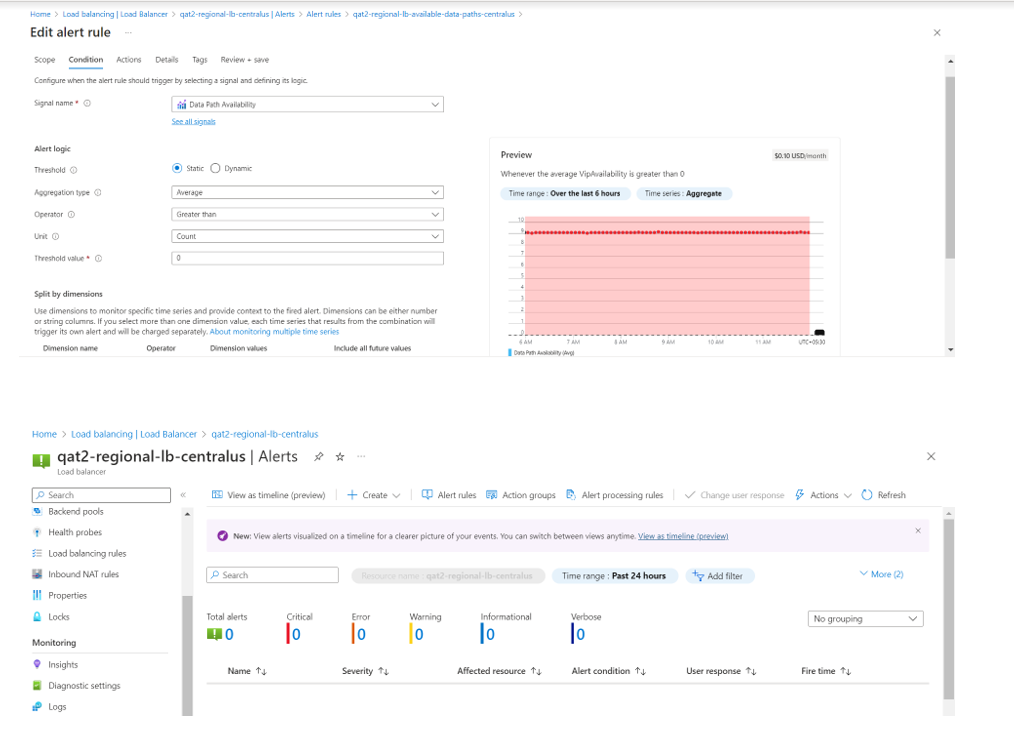The image size is (1014, 746).
Task: Click the sidebar Search box
Action: (102, 495)
